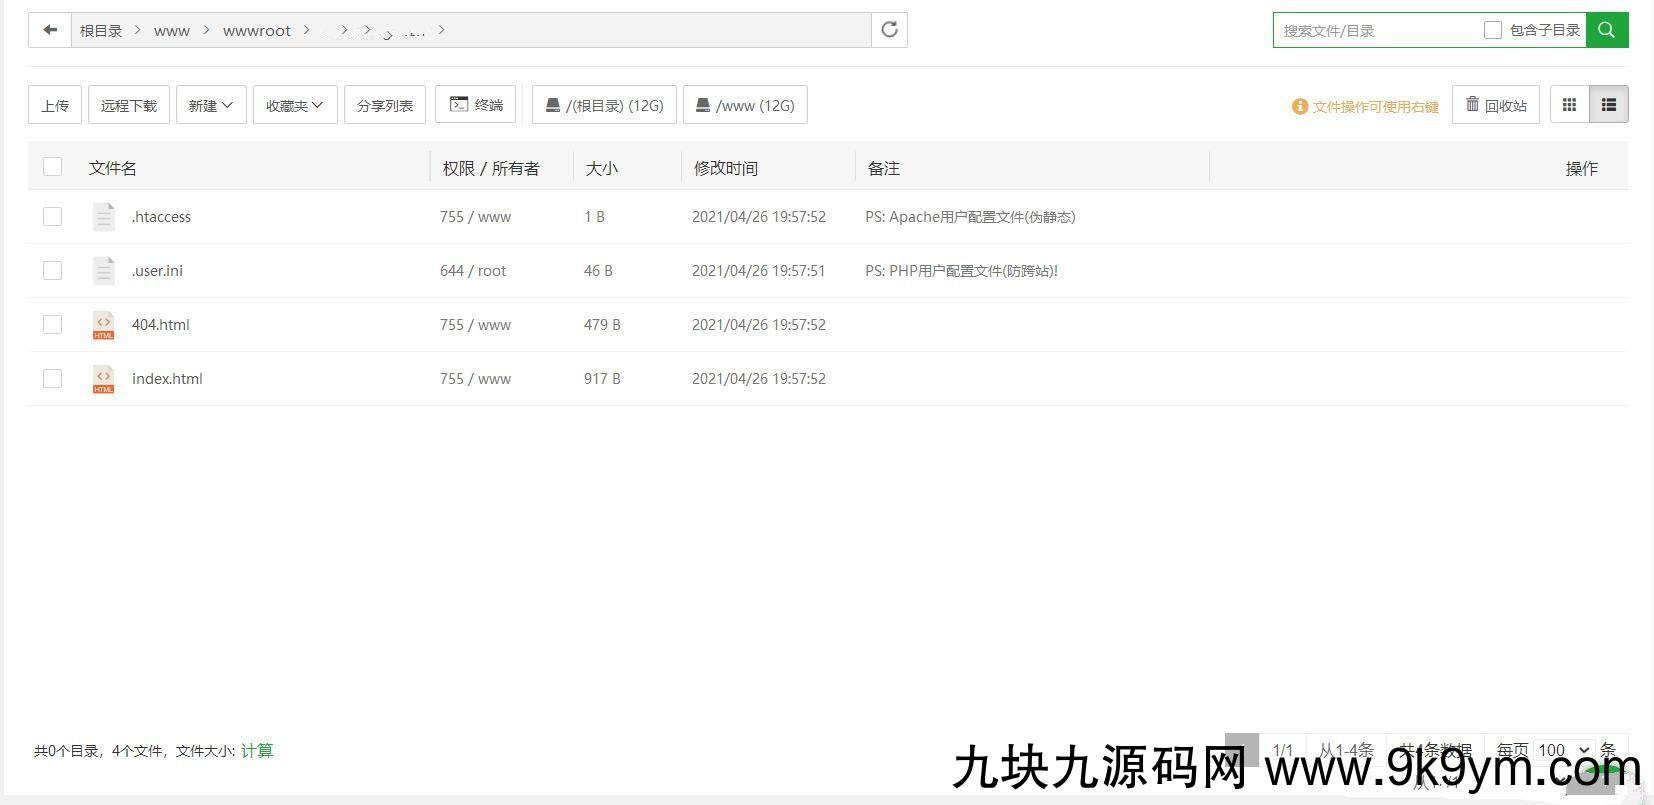The height and width of the screenshot is (805, 1654).
Task: Click the 上传 (Upload) button
Action: 55,105
